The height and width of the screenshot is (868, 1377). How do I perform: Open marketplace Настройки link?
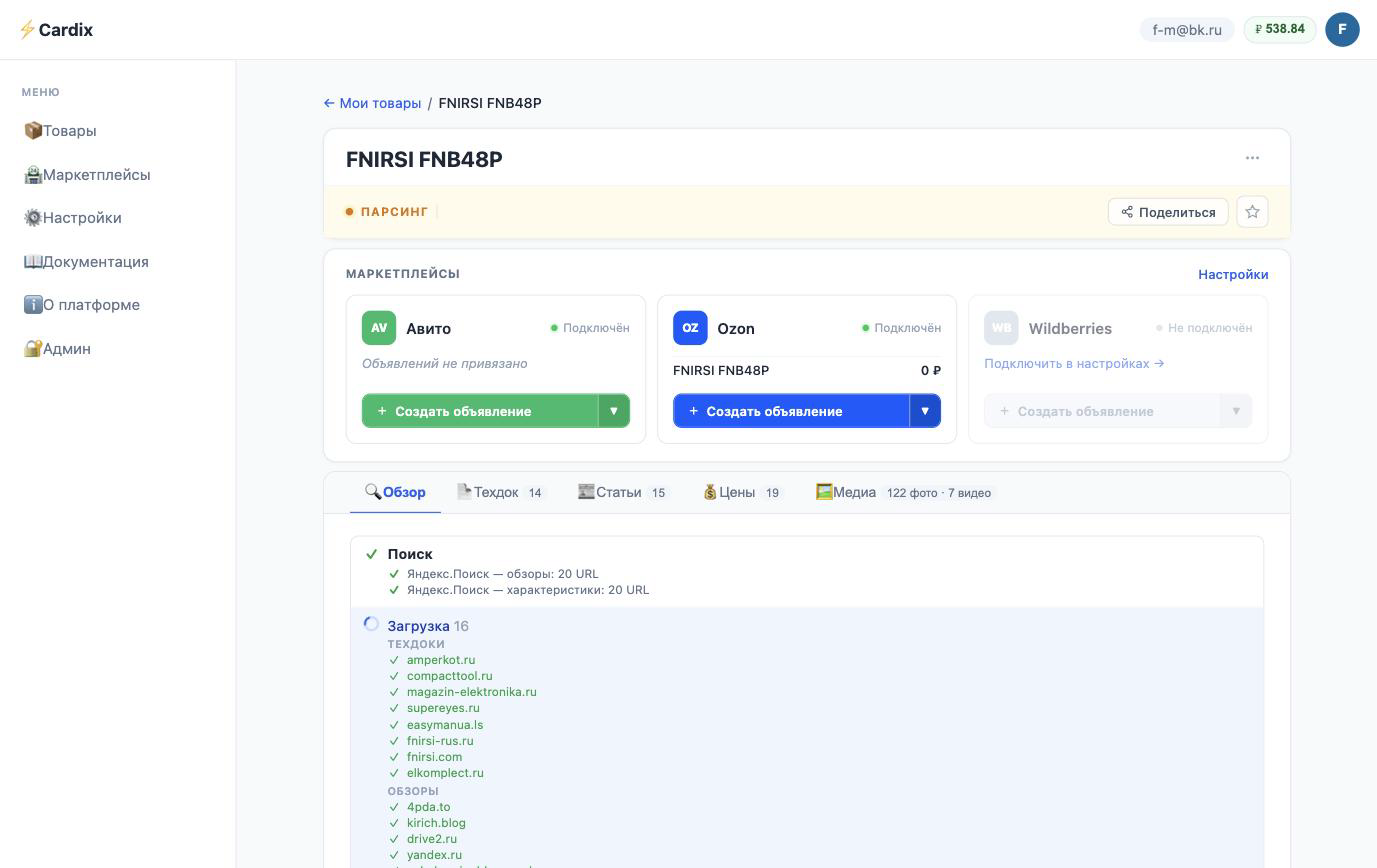pyautogui.click(x=1233, y=274)
